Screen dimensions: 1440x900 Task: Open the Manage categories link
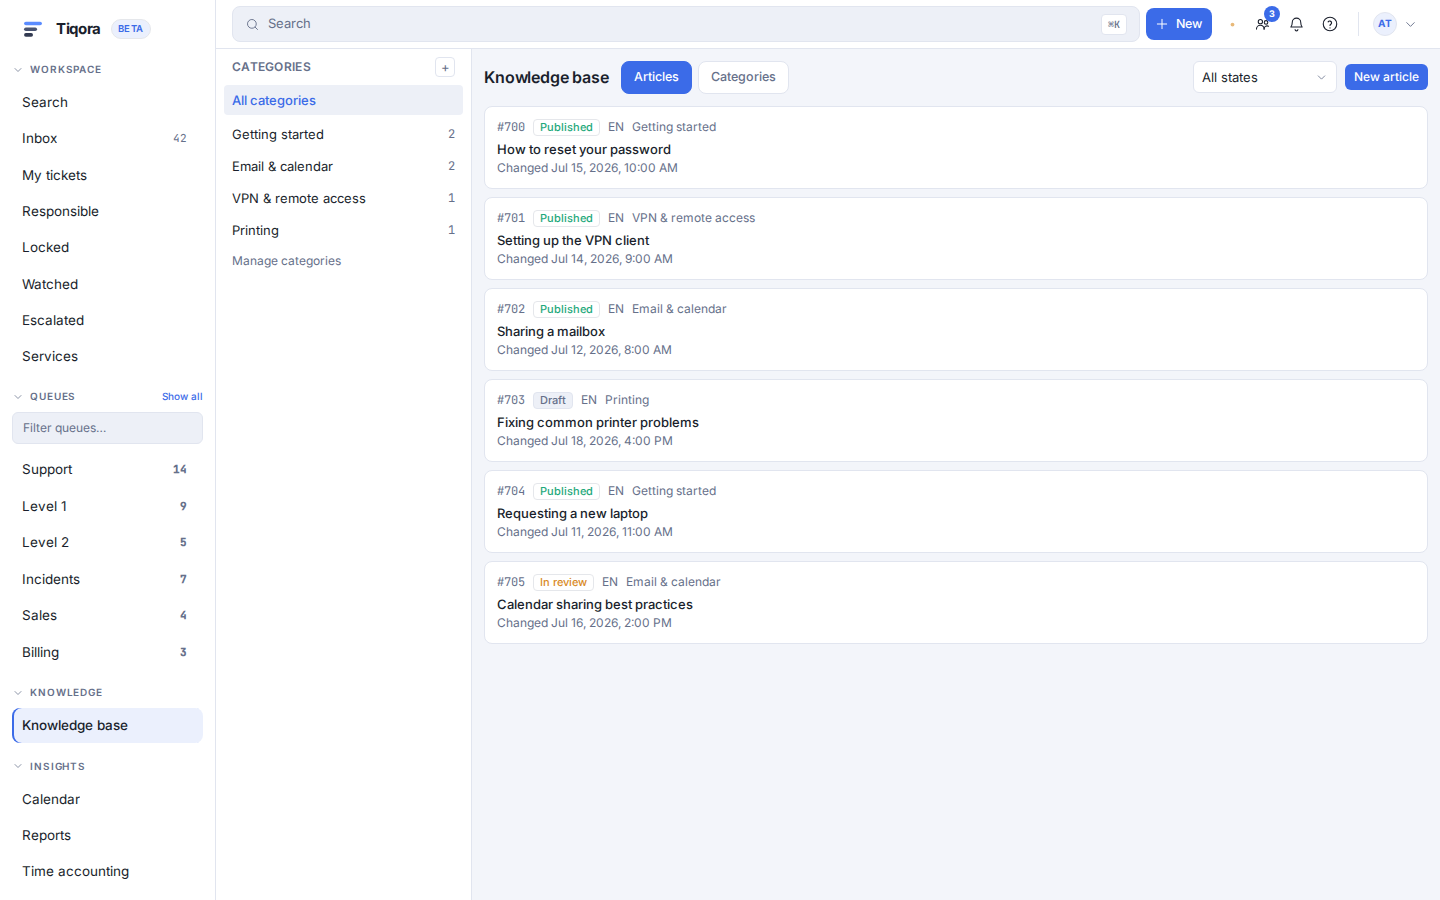point(287,261)
